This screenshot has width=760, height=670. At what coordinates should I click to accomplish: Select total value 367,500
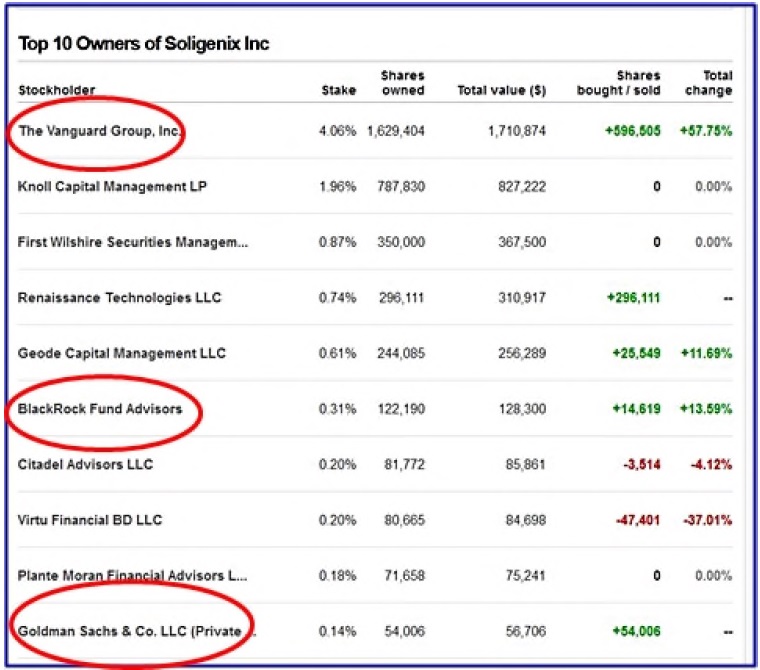click(x=522, y=242)
